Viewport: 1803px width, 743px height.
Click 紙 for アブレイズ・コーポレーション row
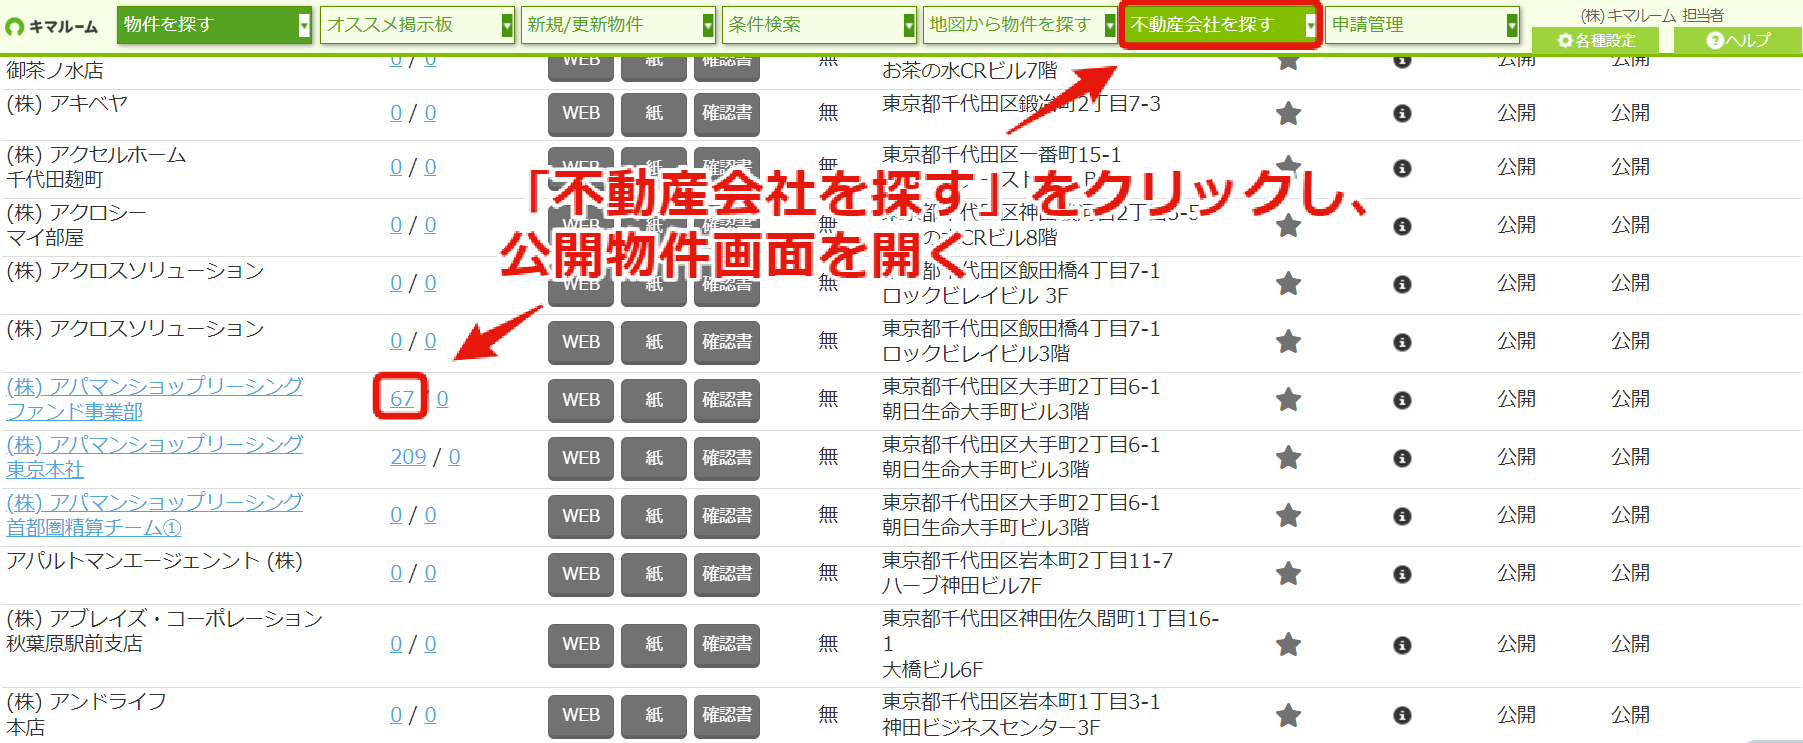click(x=654, y=645)
